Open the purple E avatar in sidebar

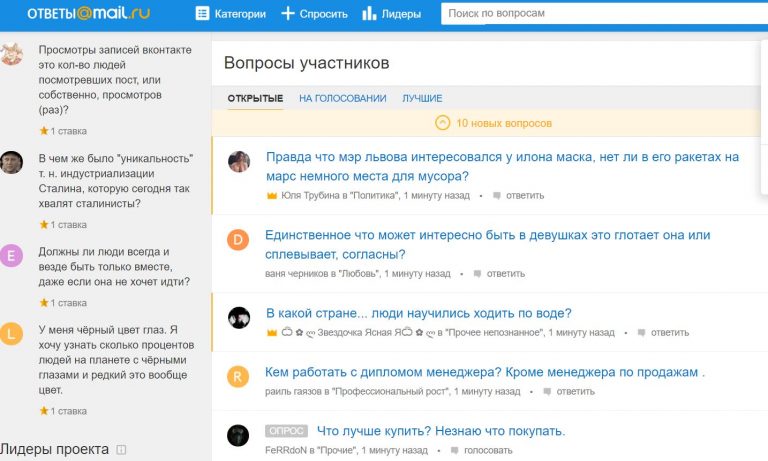[11, 255]
